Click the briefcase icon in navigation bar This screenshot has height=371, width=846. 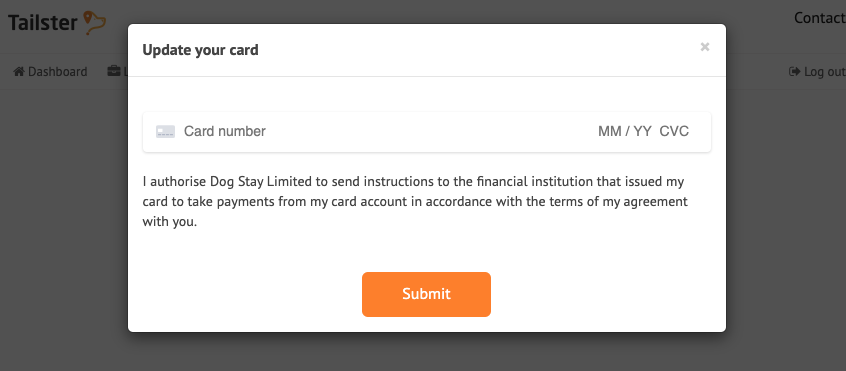(113, 71)
